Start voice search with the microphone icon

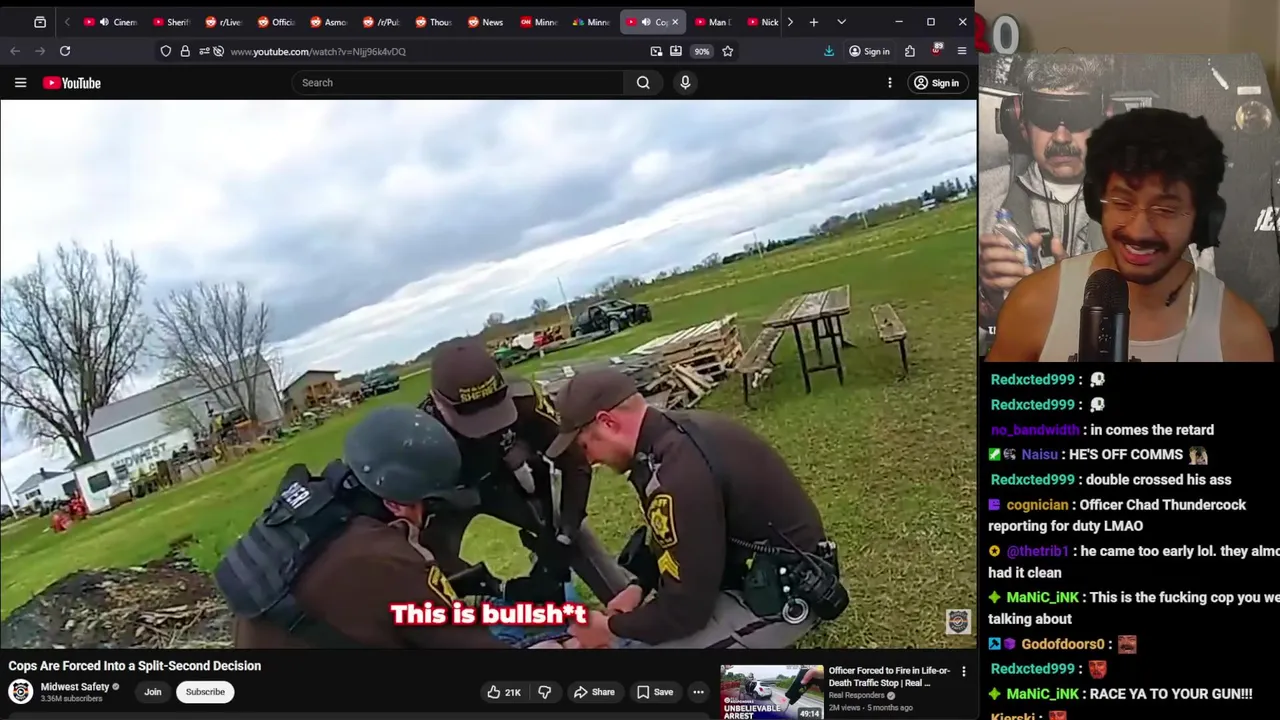click(x=685, y=83)
